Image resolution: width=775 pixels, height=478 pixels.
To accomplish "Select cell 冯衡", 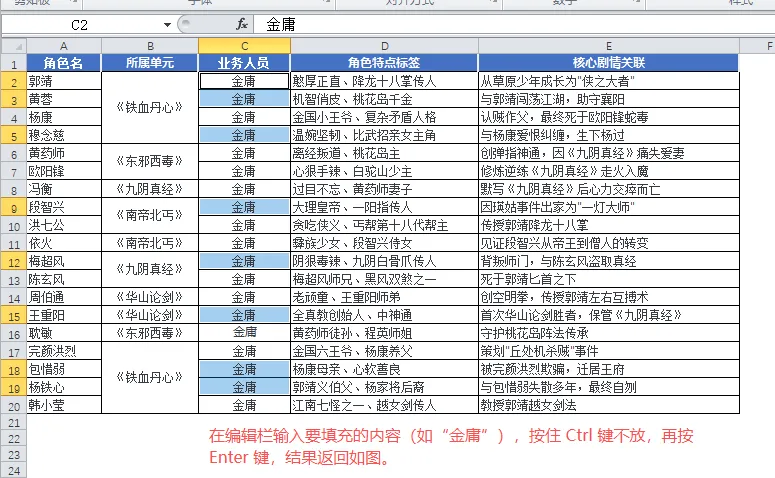I will point(64,189).
